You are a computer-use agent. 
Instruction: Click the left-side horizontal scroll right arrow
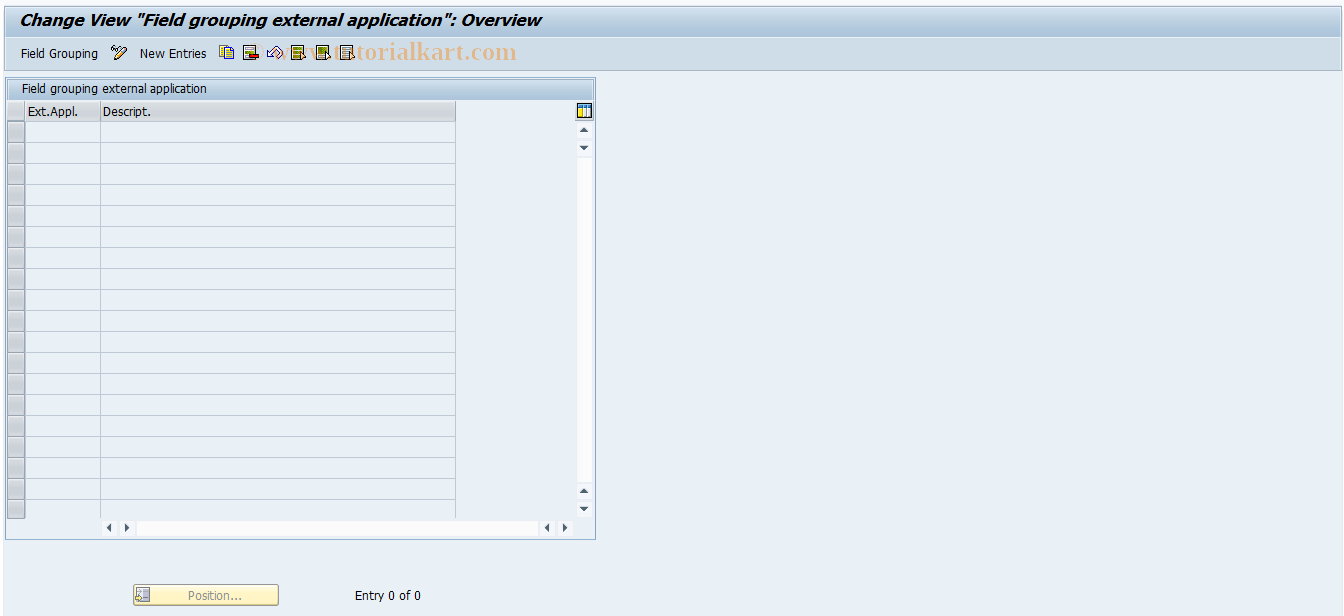(126, 527)
